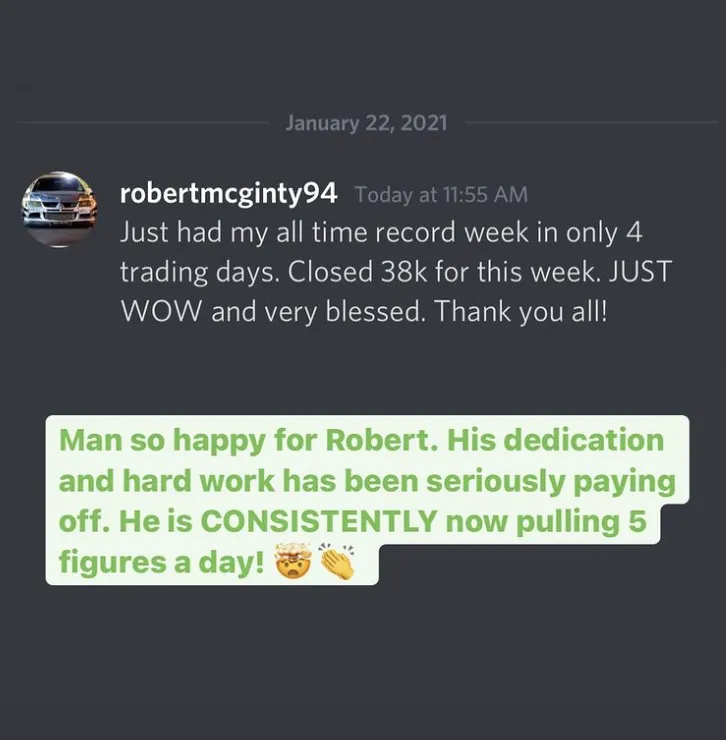Tap caption line 'Man so happy for Robert'
The width and height of the screenshot is (726, 740).
click(x=248, y=441)
